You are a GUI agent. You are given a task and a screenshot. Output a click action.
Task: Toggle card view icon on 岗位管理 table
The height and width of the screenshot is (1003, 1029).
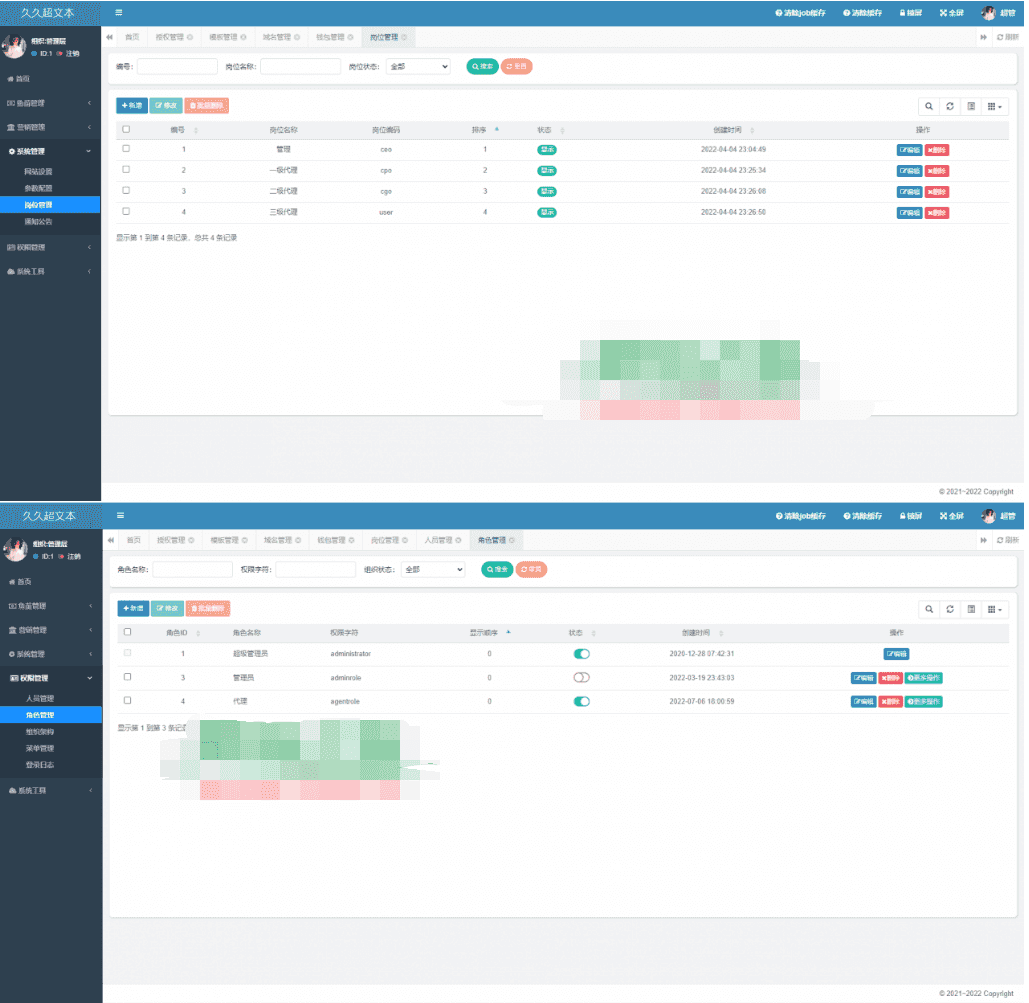pos(971,106)
